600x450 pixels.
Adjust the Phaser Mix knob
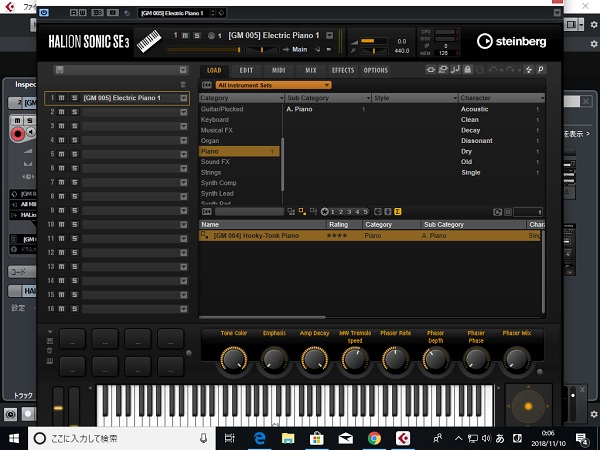tap(516, 359)
